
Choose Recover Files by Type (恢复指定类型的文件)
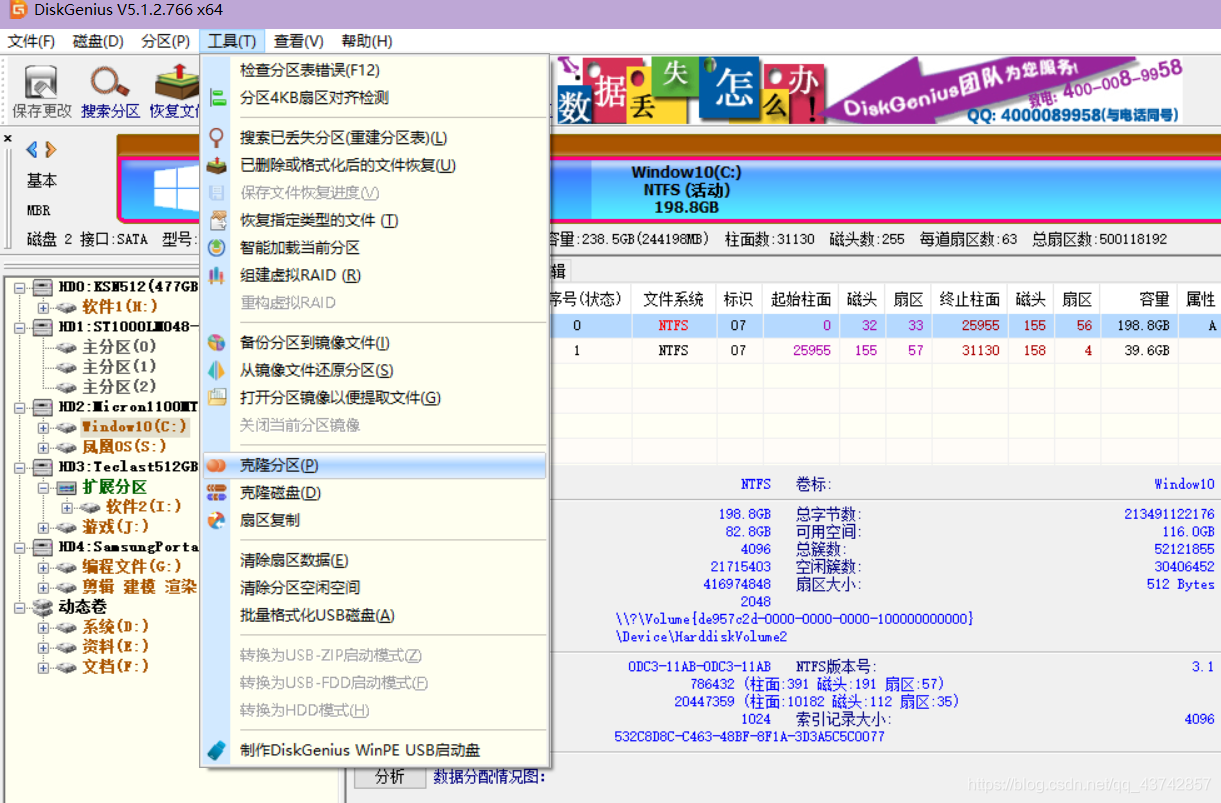click(x=374, y=220)
